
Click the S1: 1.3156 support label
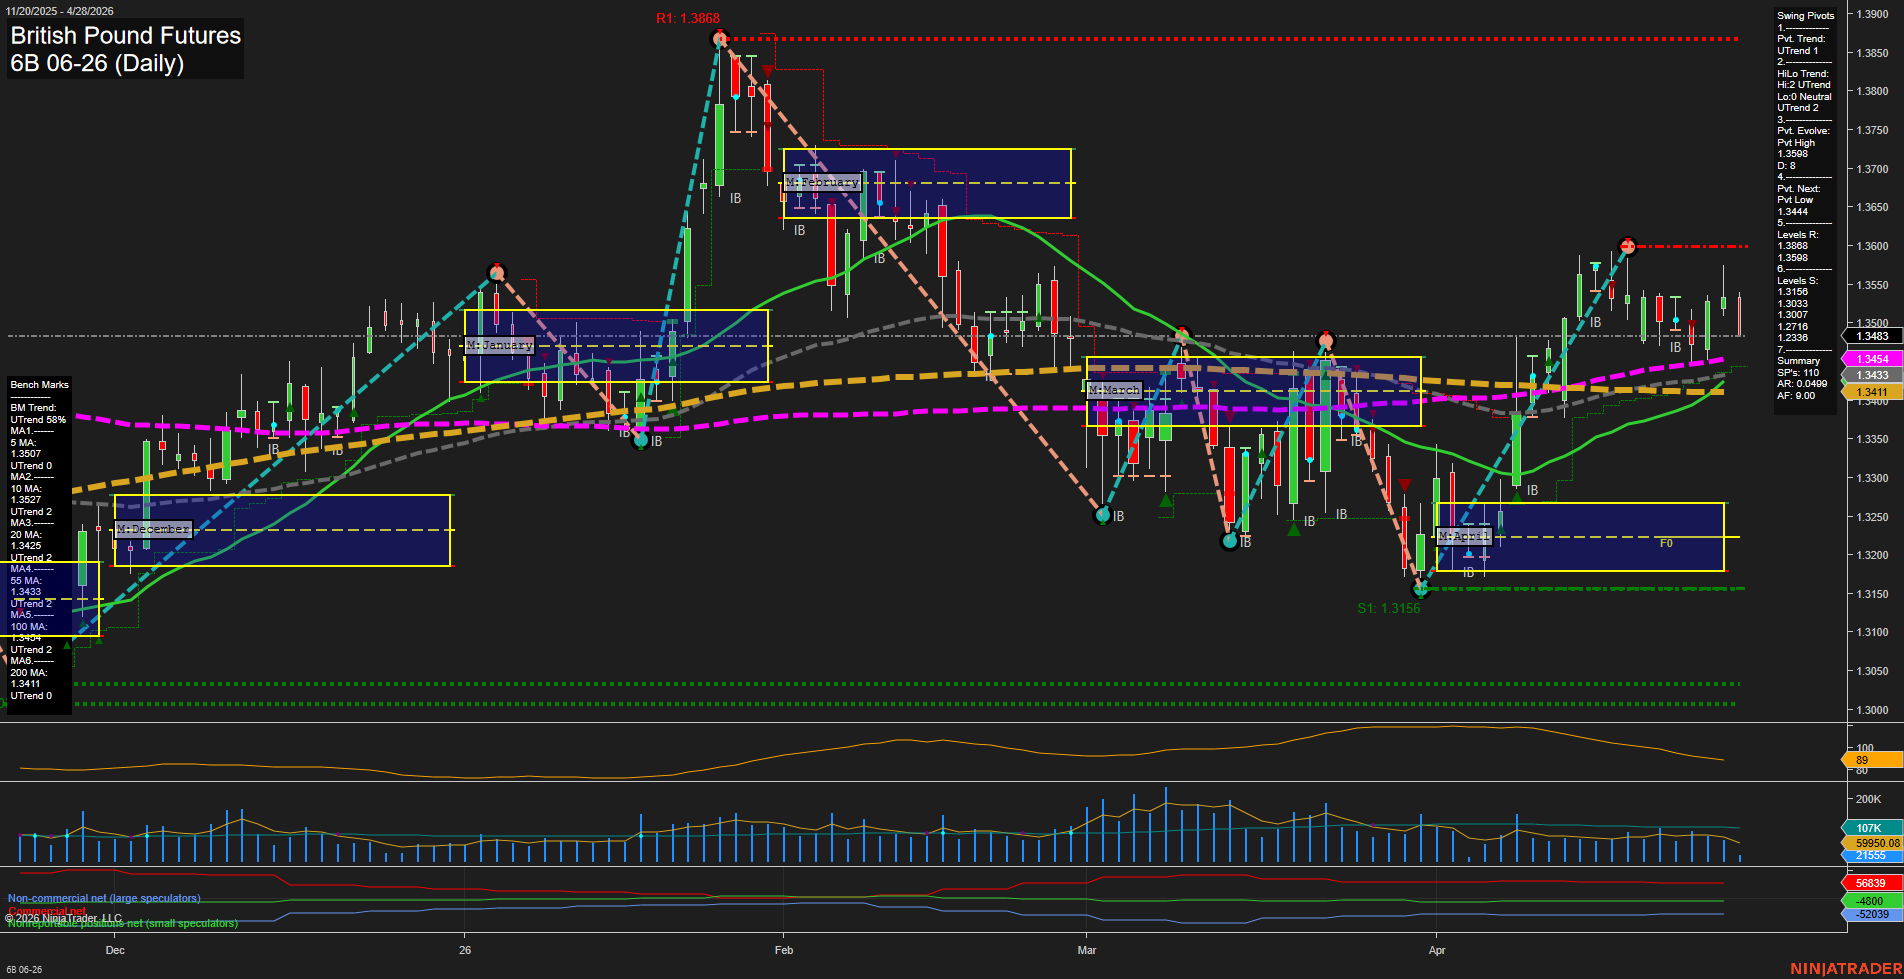[x=1388, y=607]
